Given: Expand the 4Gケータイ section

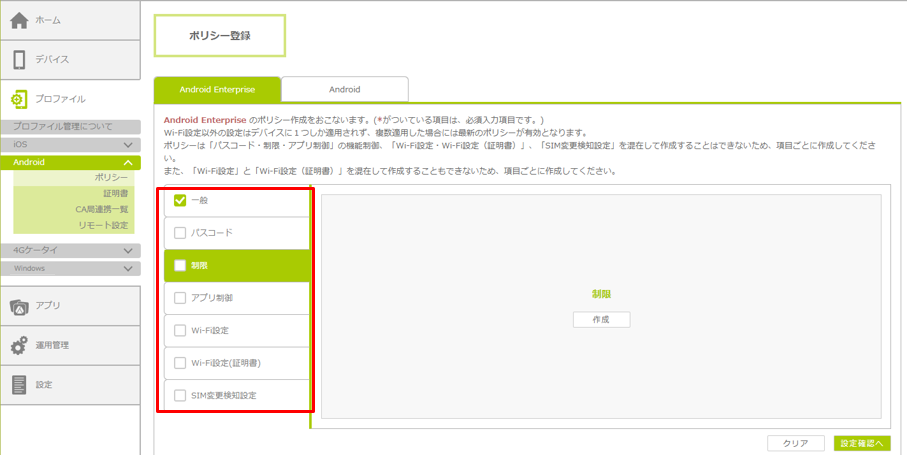Looking at the screenshot, I should tap(128, 251).
